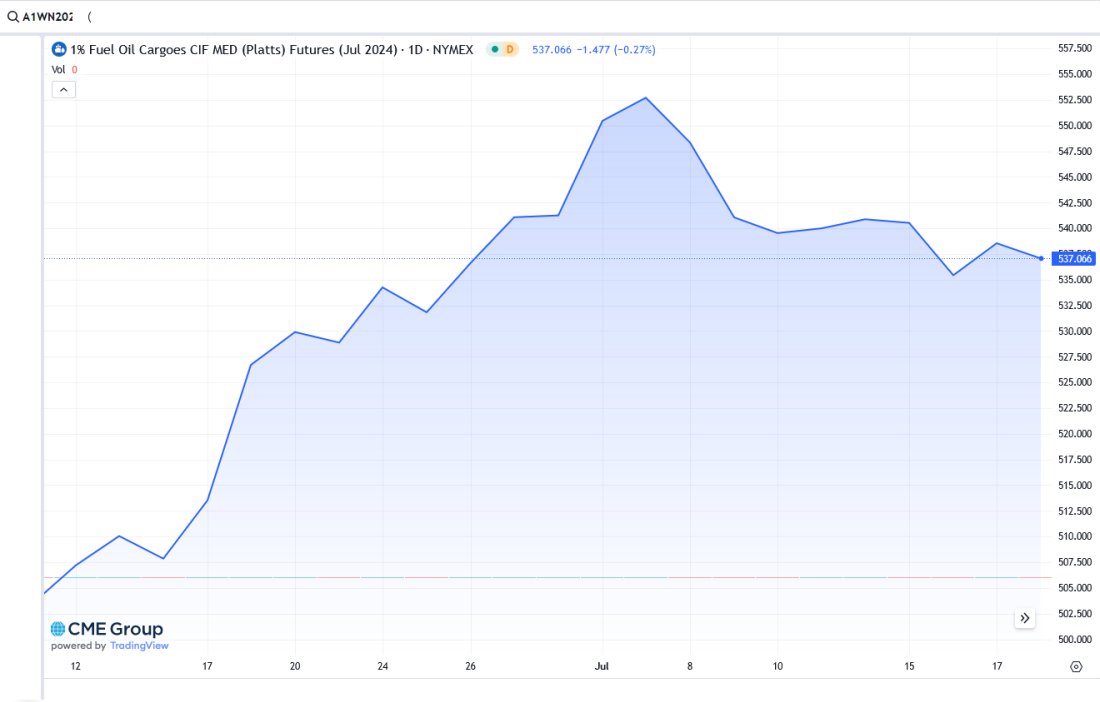Open the TradingView link

[x=139, y=646]
